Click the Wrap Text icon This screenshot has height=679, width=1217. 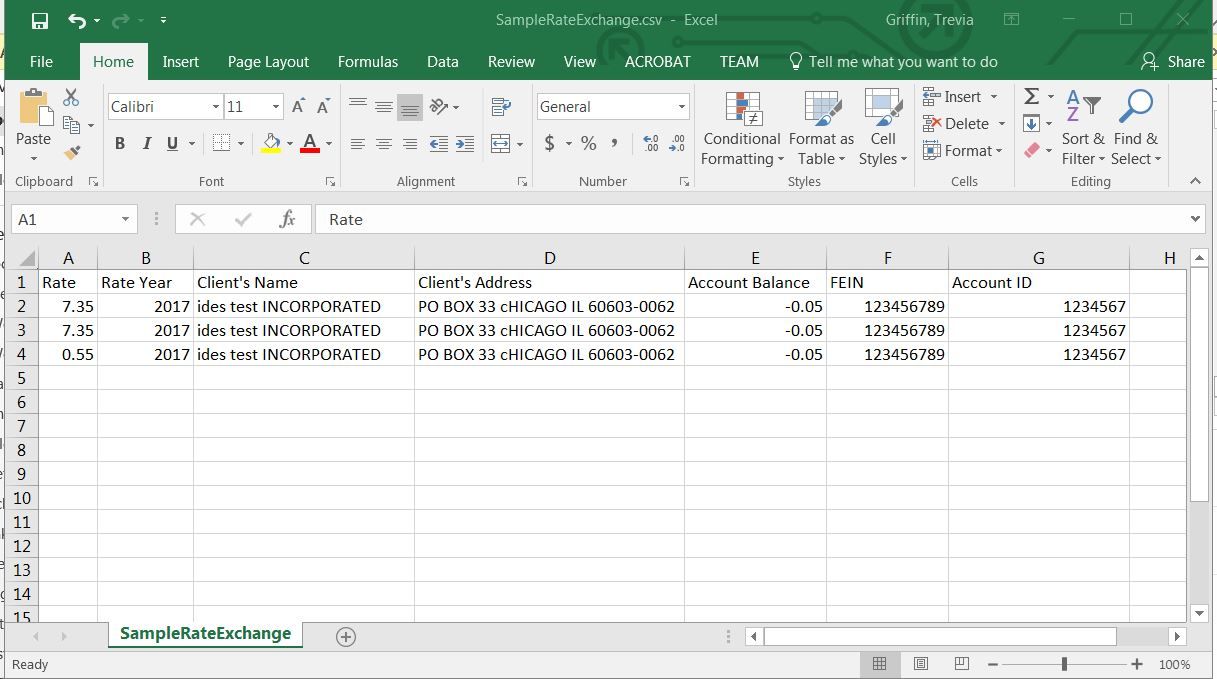click(502, 107)
